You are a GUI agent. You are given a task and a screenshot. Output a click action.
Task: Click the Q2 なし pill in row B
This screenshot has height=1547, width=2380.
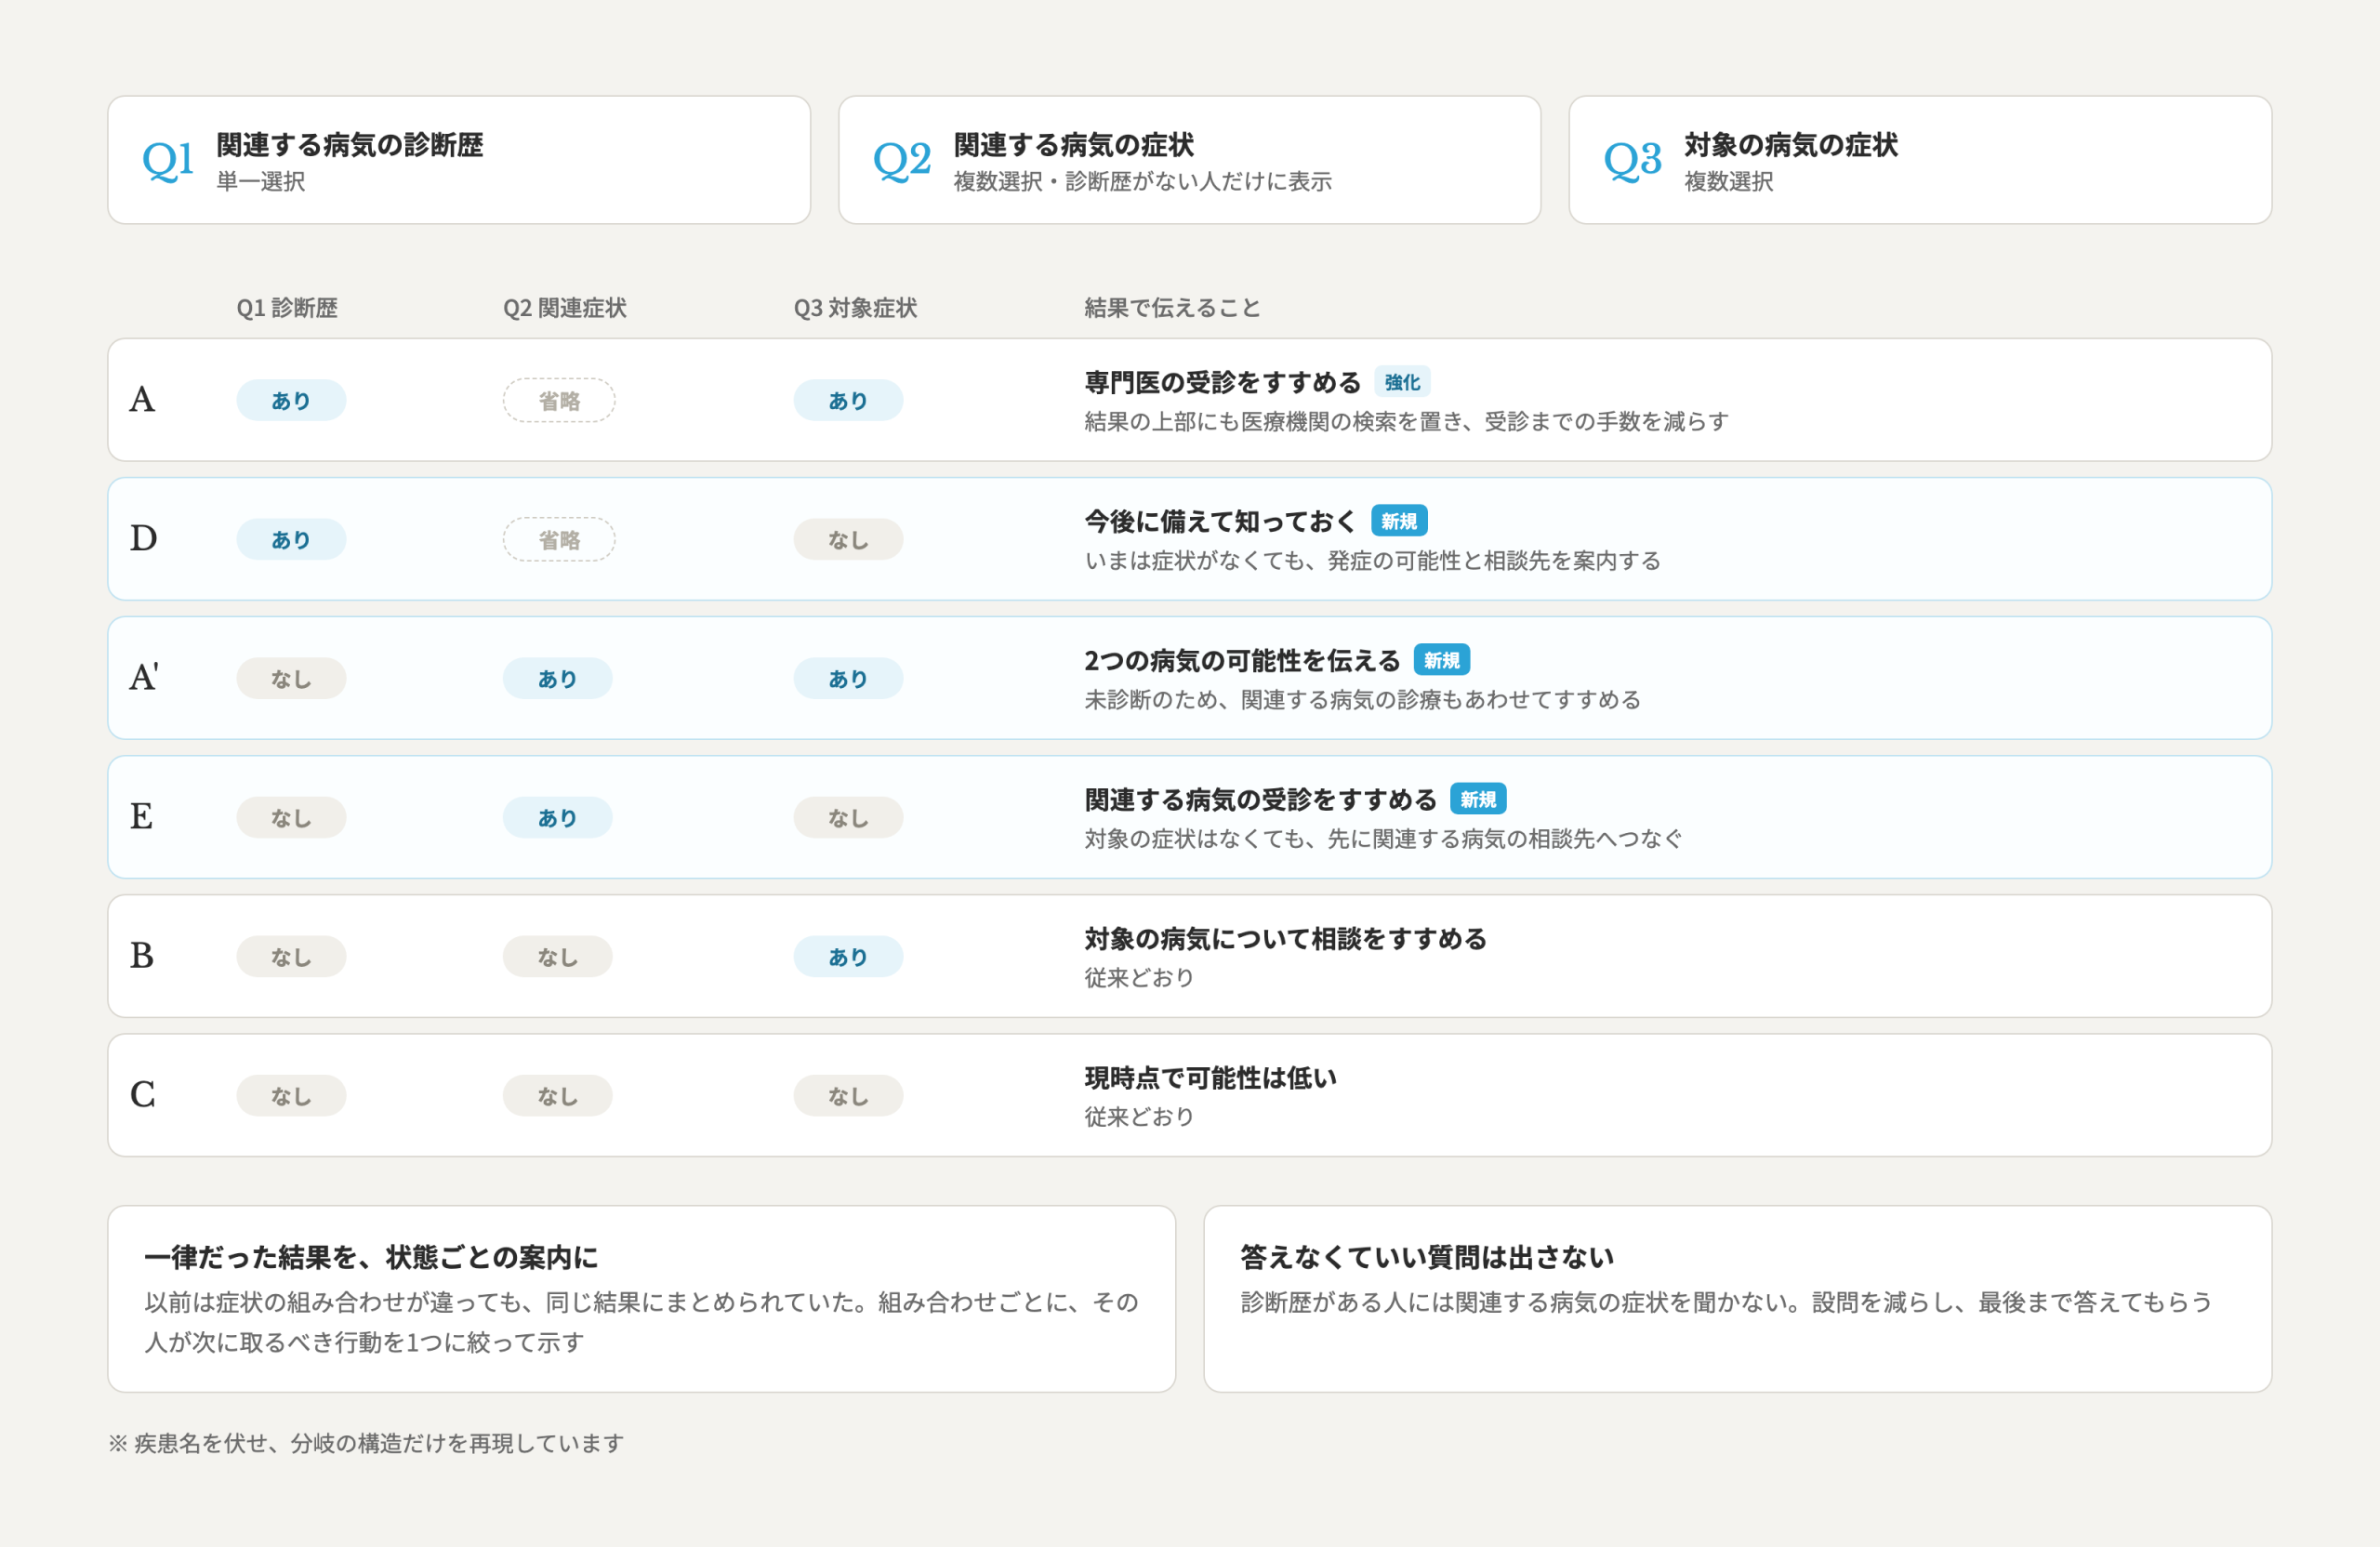click(557, 956)
